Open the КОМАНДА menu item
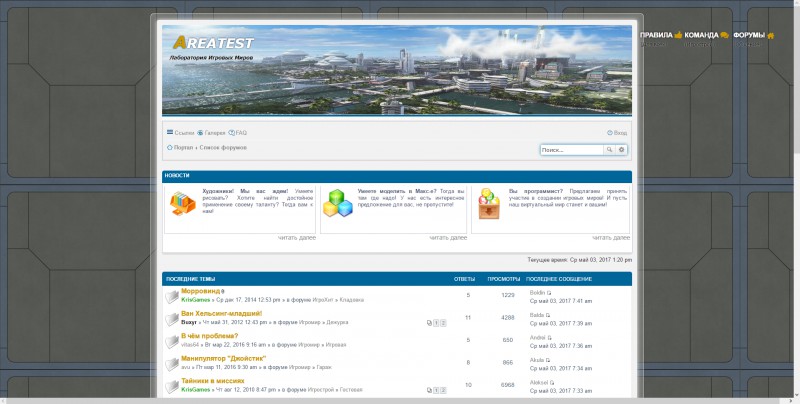The width and height of the screenshot is (800, 404). [701, 35]
